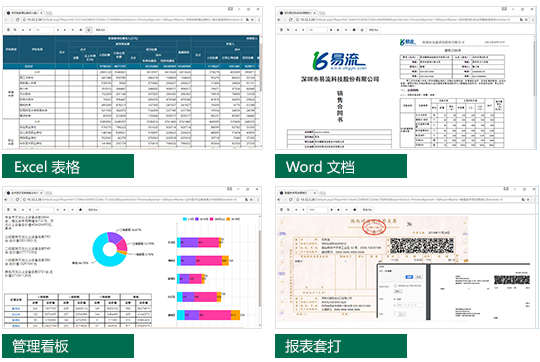Open the small dropdown arrow in the 报表套打 report toolbar

pos(346,209)
